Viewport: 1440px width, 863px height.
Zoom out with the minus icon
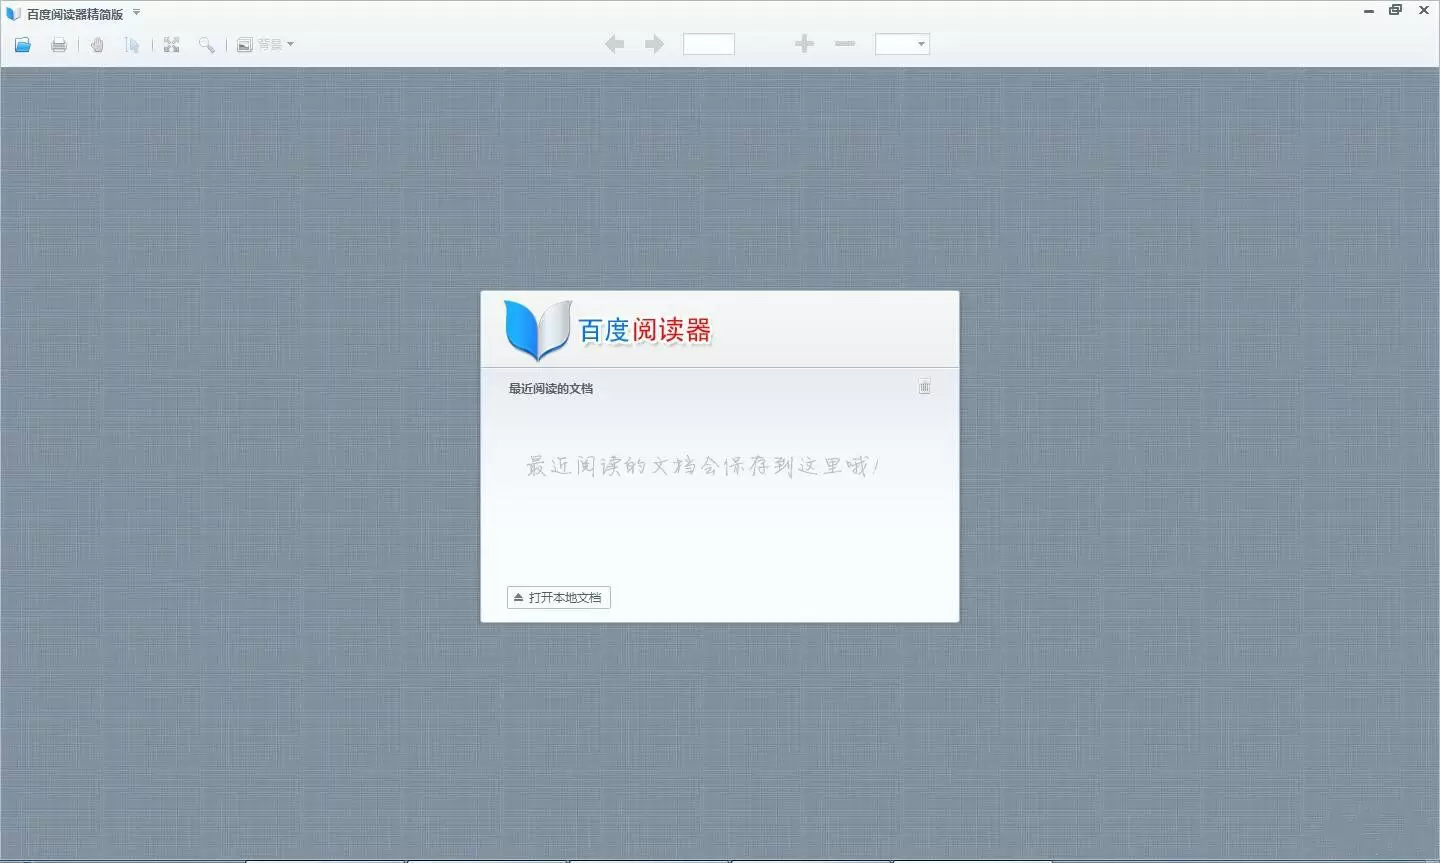845,44
